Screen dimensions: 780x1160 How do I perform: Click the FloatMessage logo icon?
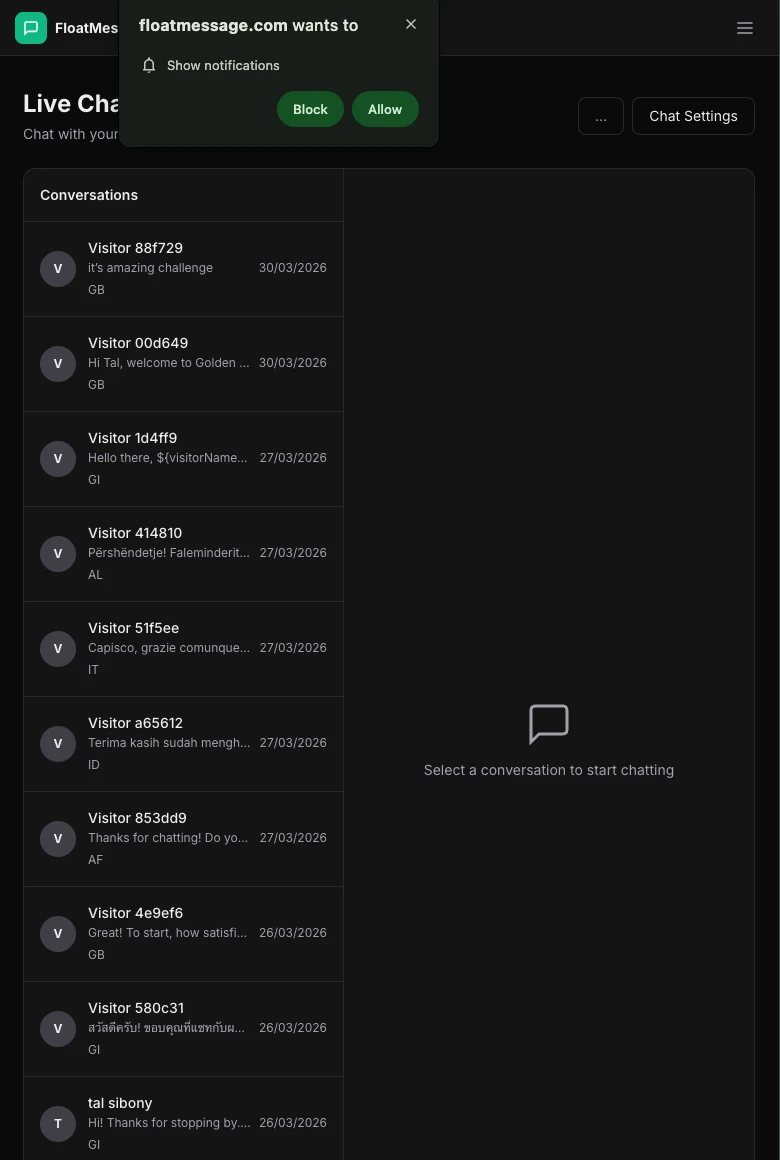pos(31,28)
